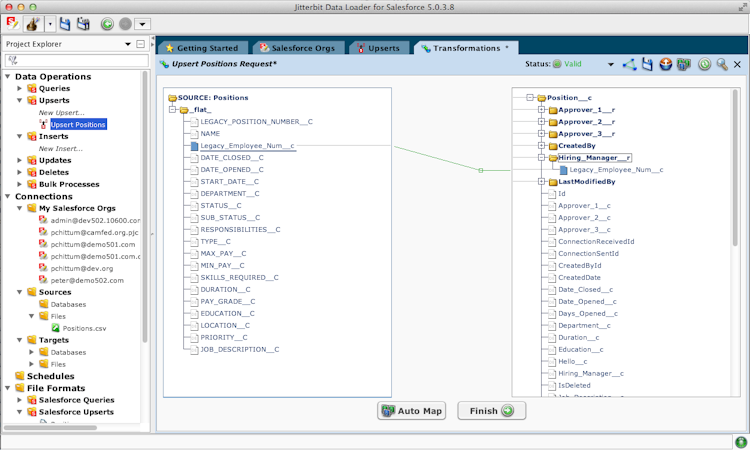This screenshot has width=750, height=450.
Task: Collapse the _flat_ source node
Action: pyautogui.click(x=173, y=110)
